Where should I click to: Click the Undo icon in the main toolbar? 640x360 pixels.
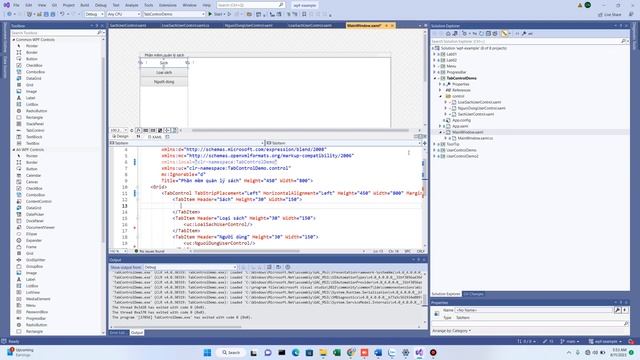62,14
